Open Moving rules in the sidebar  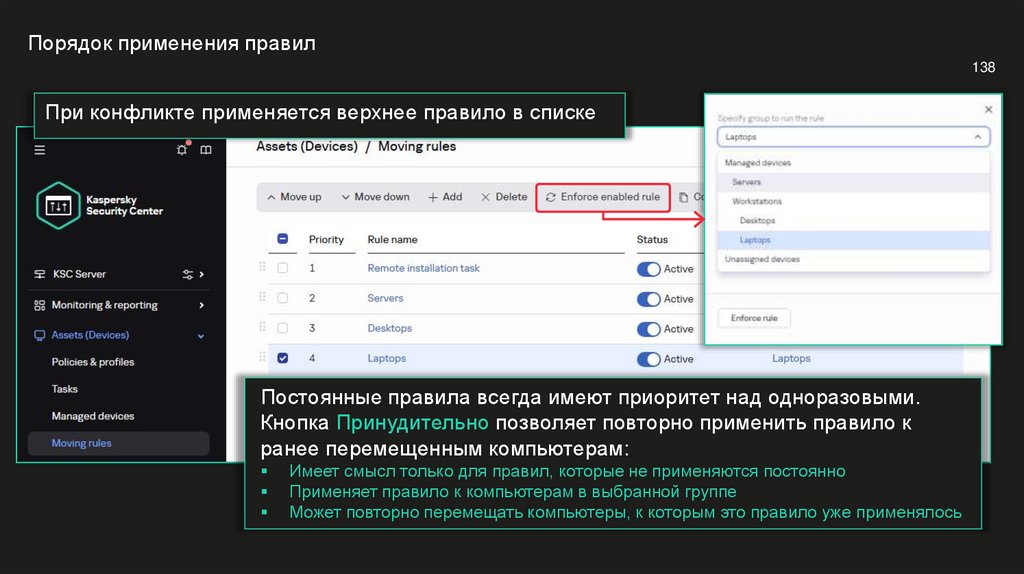(x=118, y=443)
